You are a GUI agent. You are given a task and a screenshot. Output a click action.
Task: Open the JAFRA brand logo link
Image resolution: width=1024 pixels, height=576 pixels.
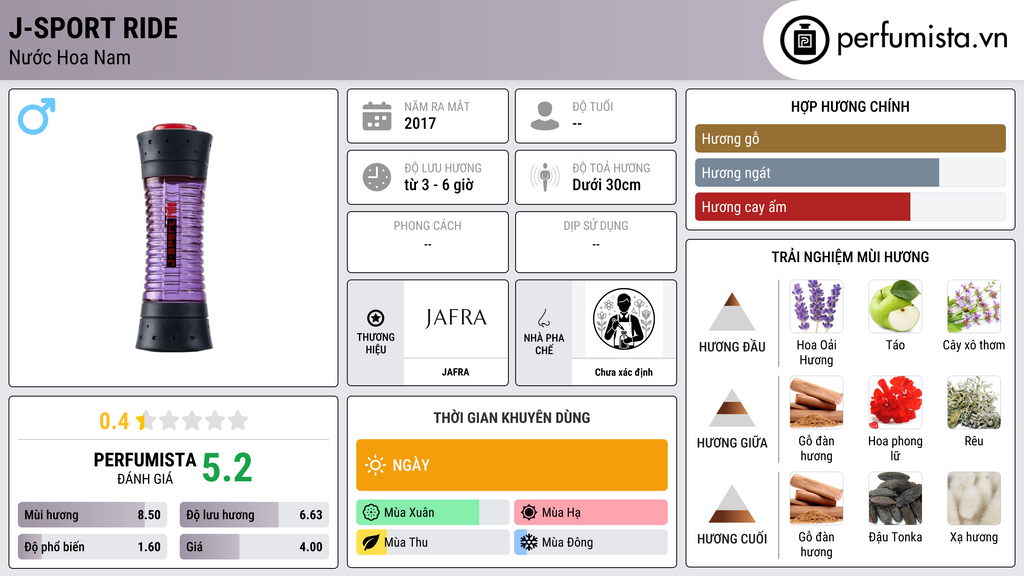[x=456, y=319]
